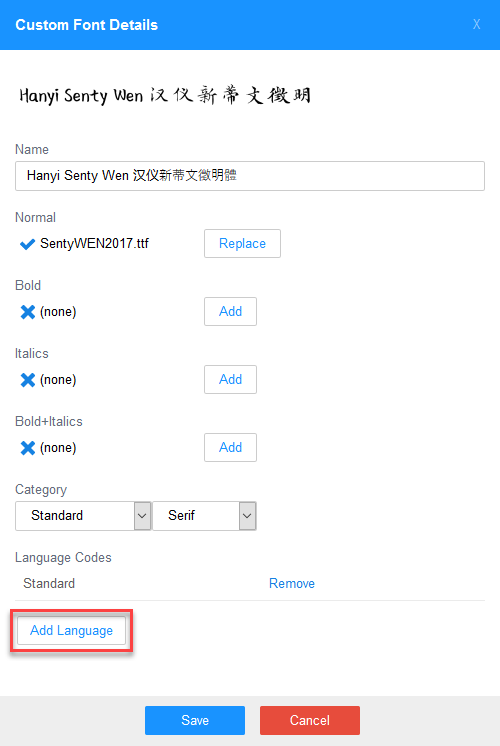This screenshot has height=746, width=500.
Task: Open the Serif category dropdown
Action: (x=204, y=516)
